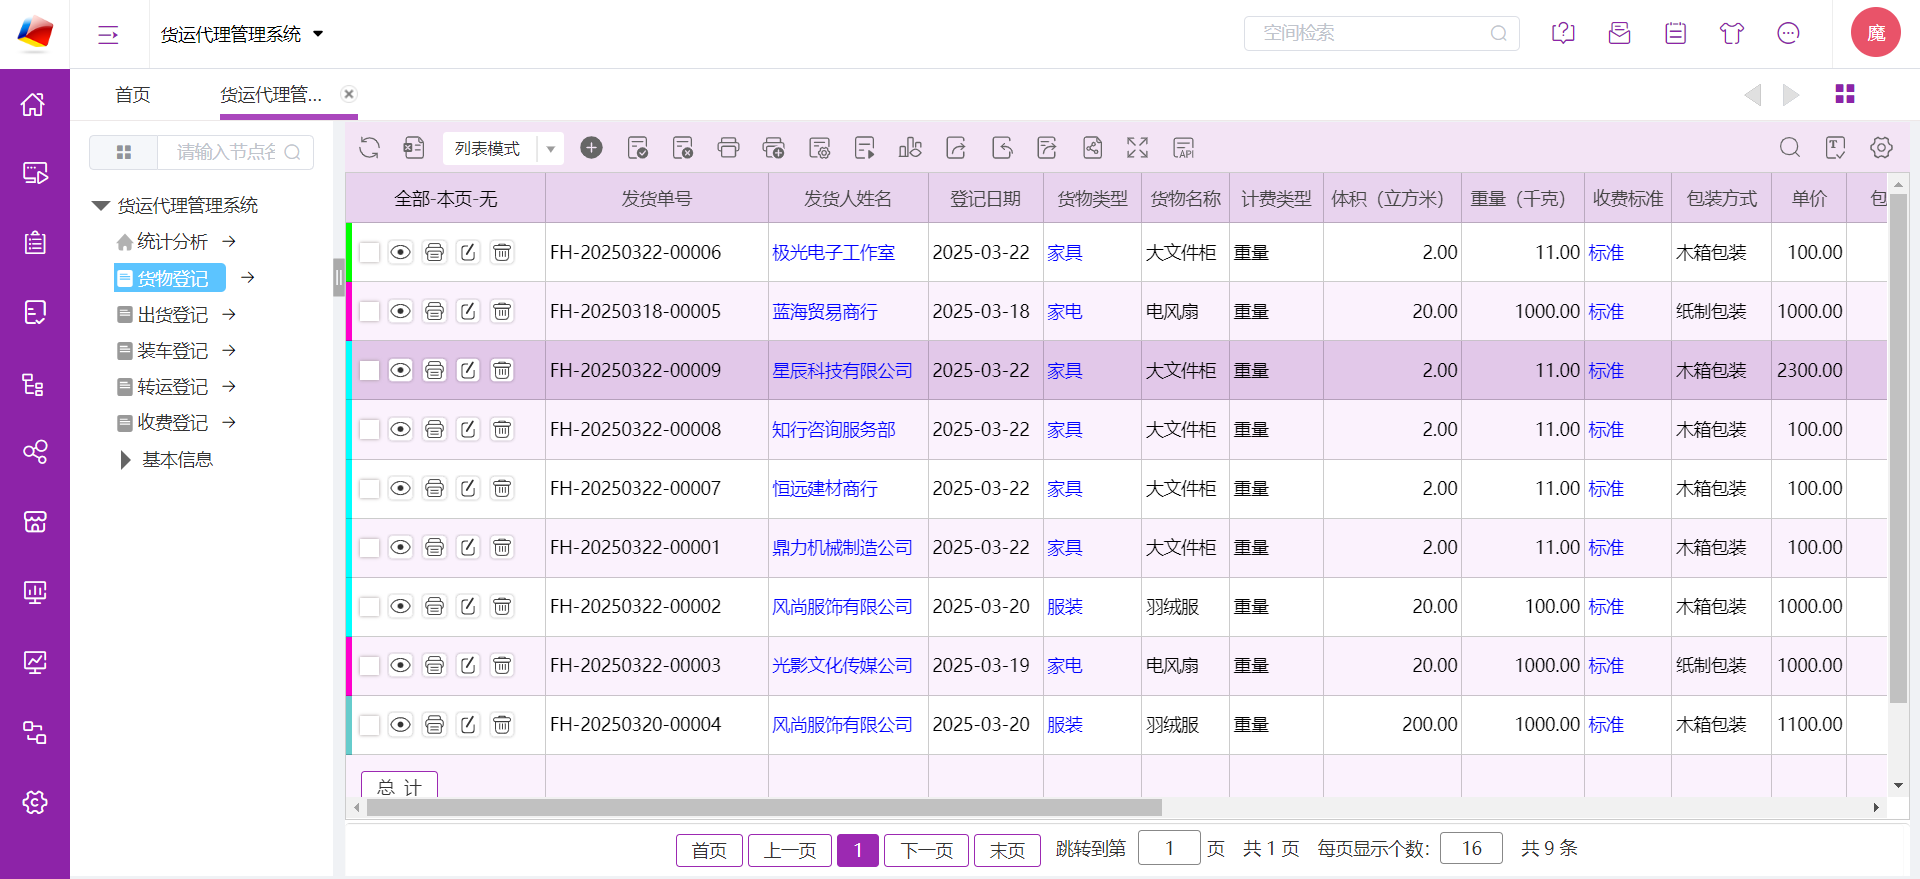Click the 空间检索 search field
1920x879 pixels.
point(1381,33)
